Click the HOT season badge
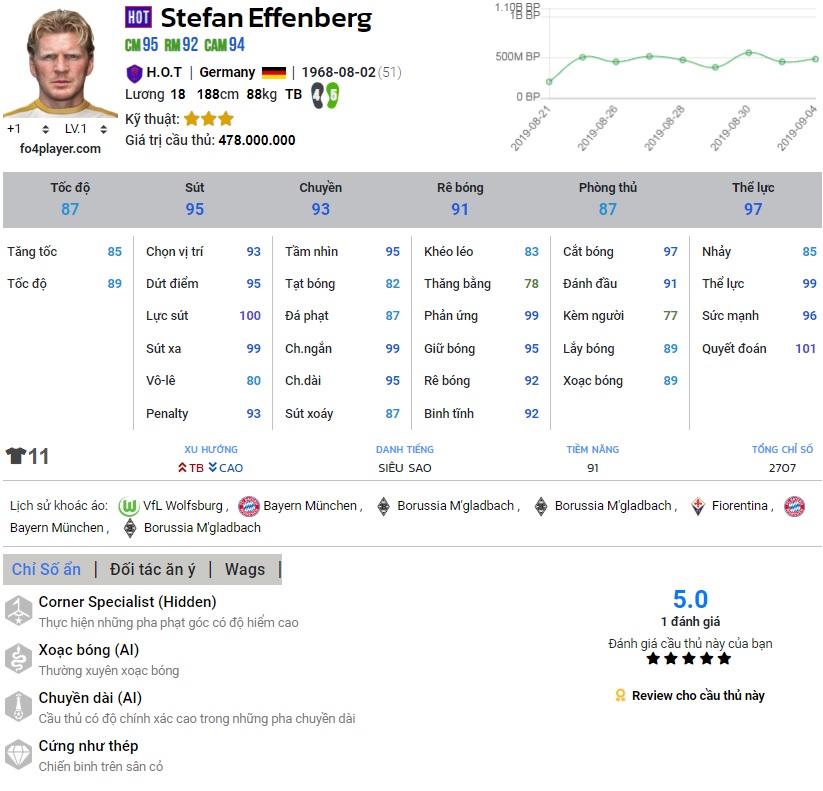The height and width of the screenshot is (791, 823). 139,17
